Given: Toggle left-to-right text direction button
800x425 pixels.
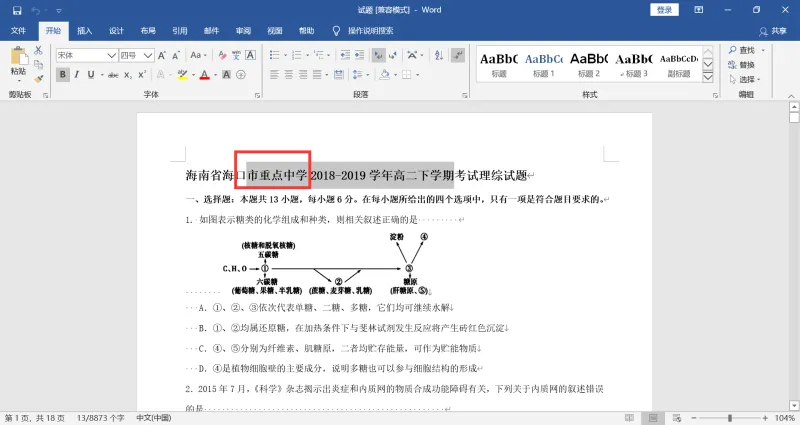Looking at the screenshot, I should (x=378, y=55).
